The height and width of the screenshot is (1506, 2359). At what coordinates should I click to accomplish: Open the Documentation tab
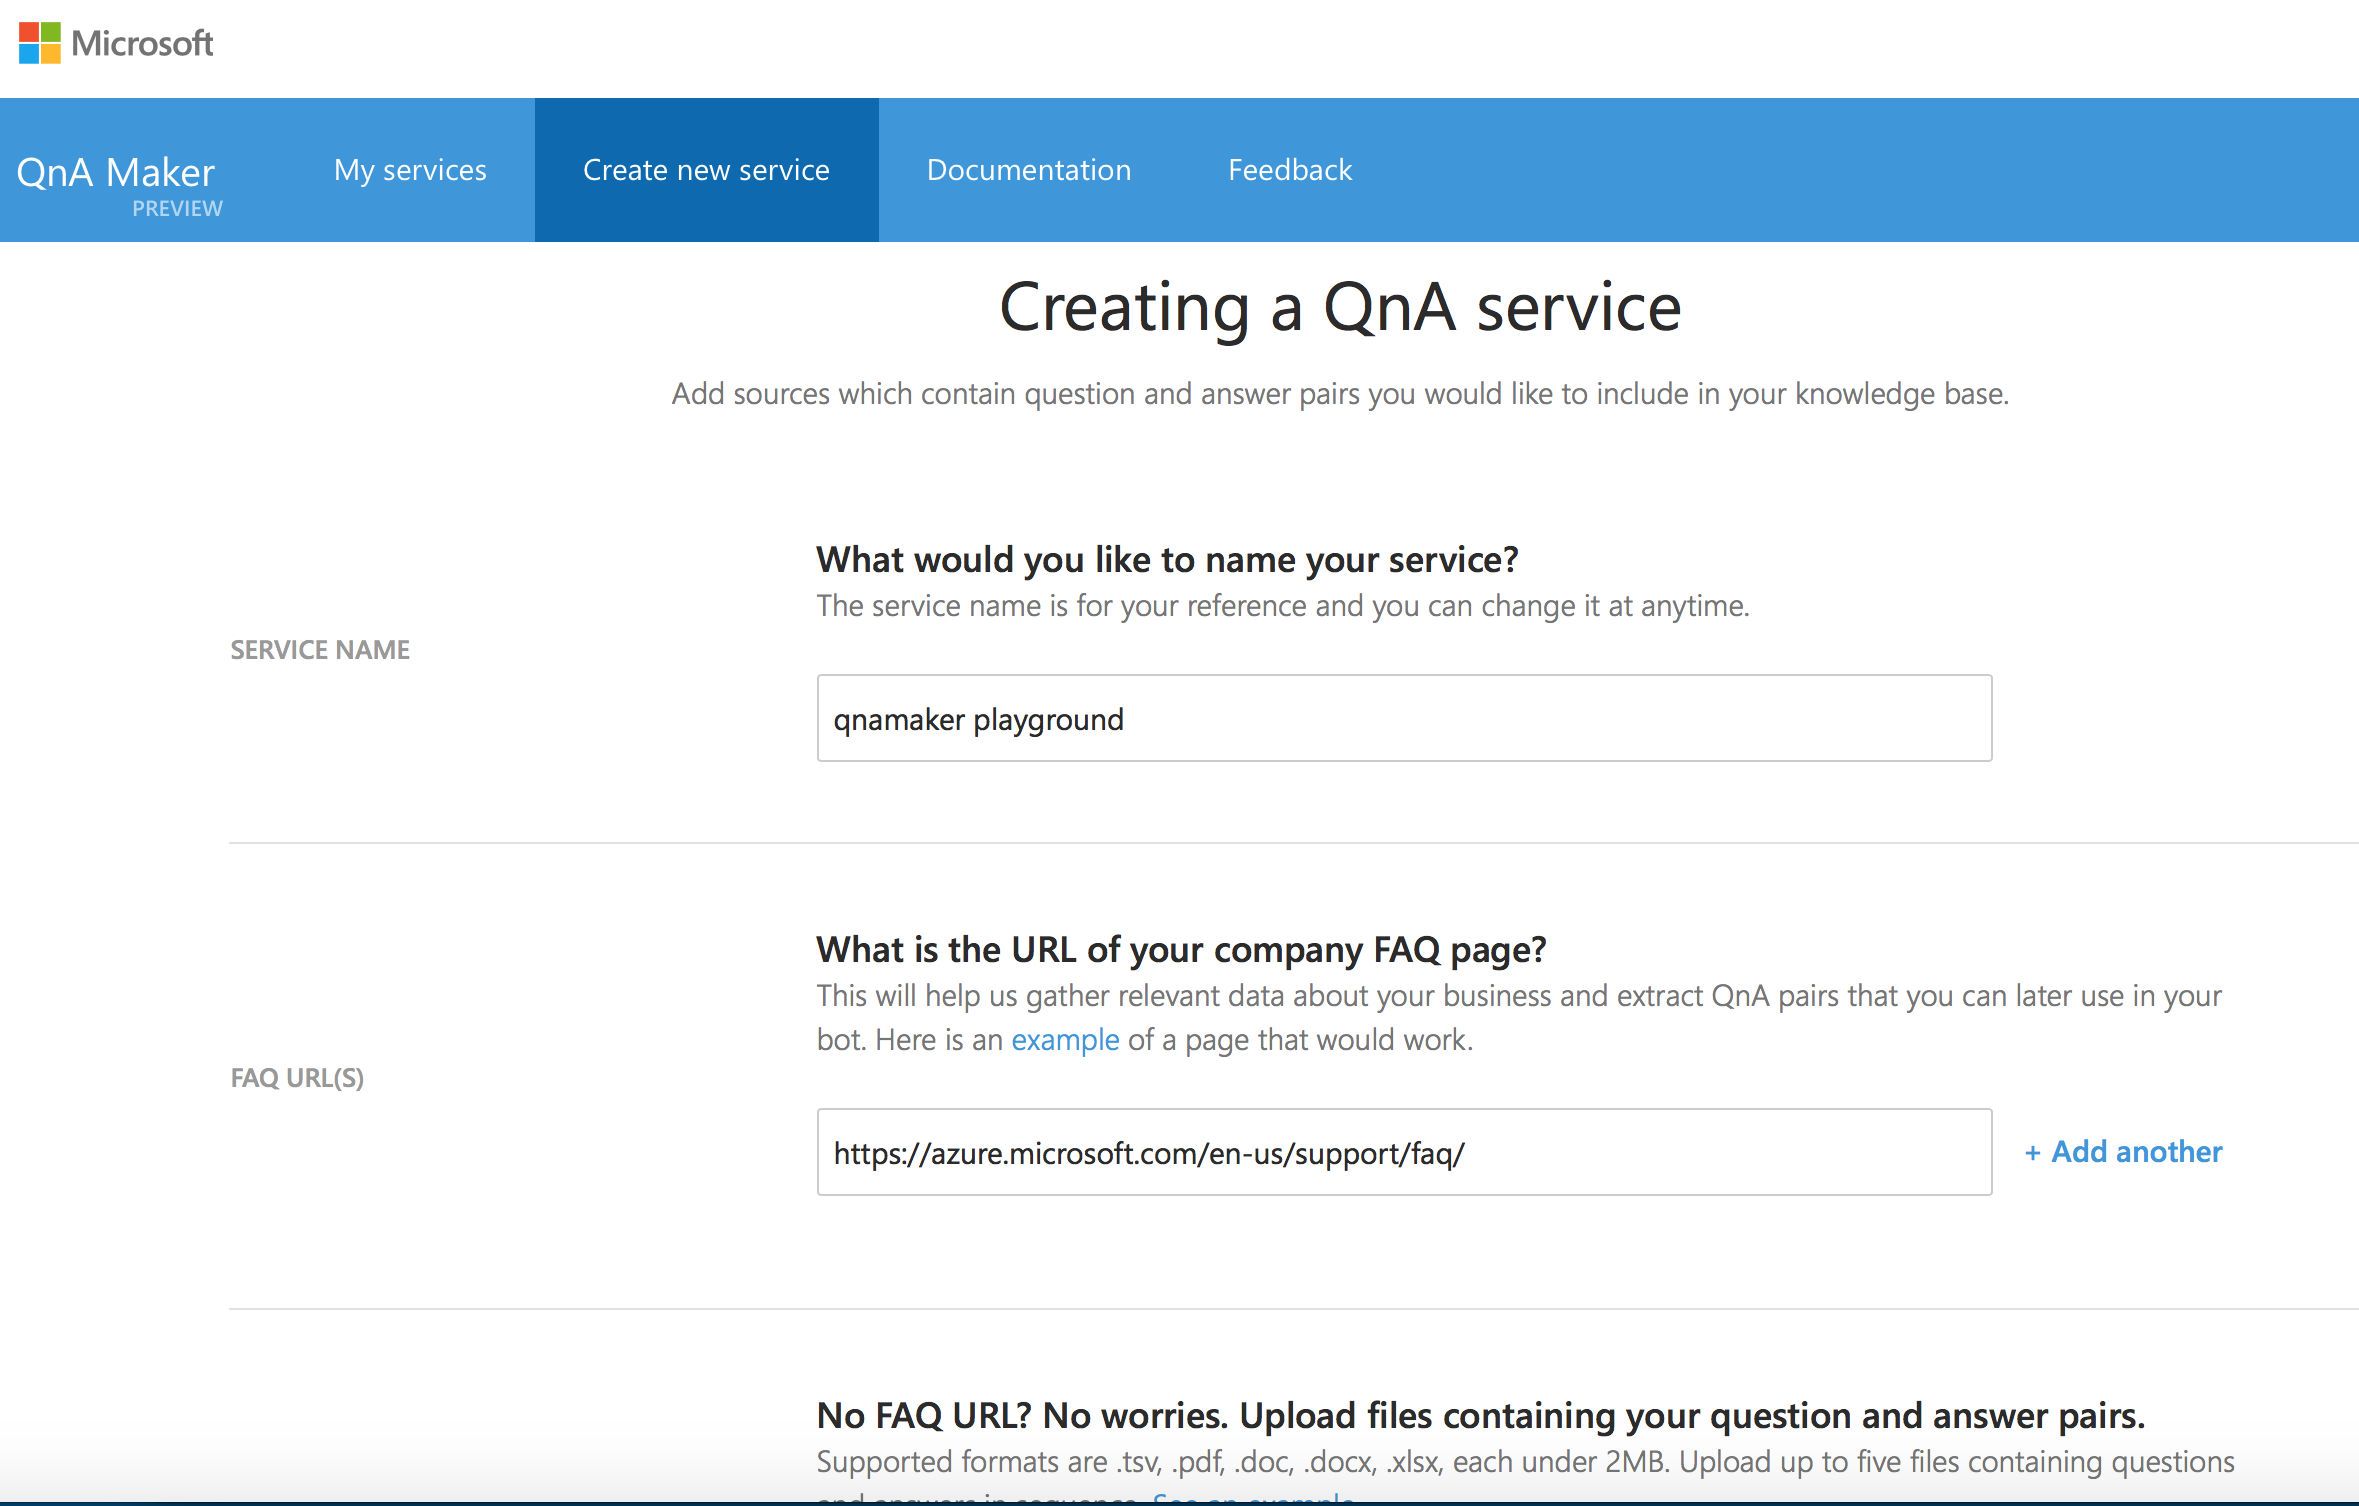click(x=1029, y=170)
